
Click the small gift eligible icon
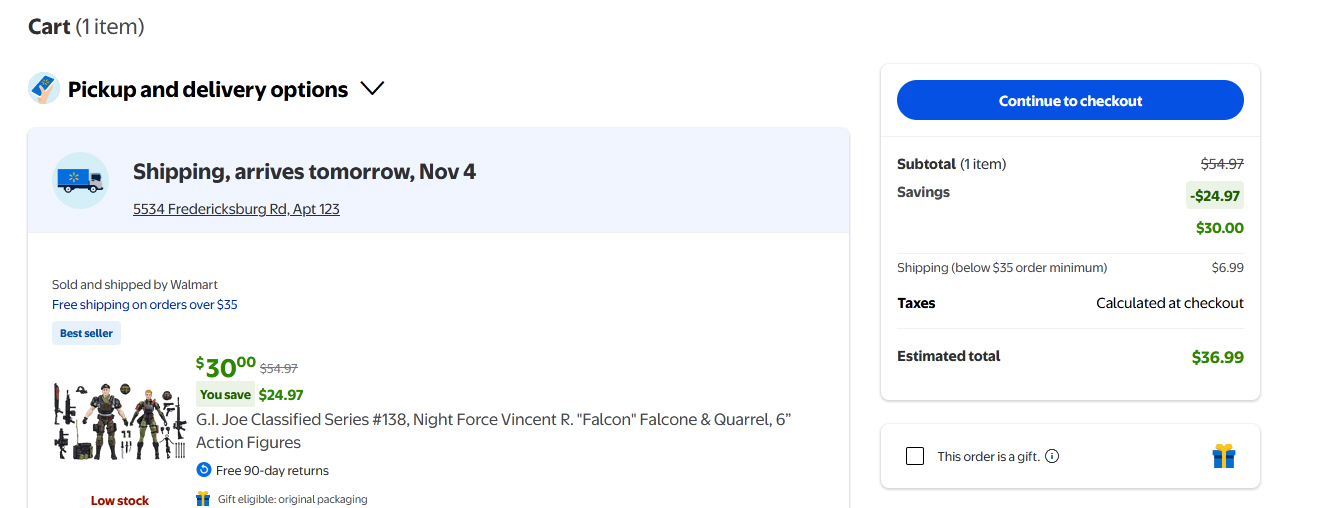coord(203,499)
